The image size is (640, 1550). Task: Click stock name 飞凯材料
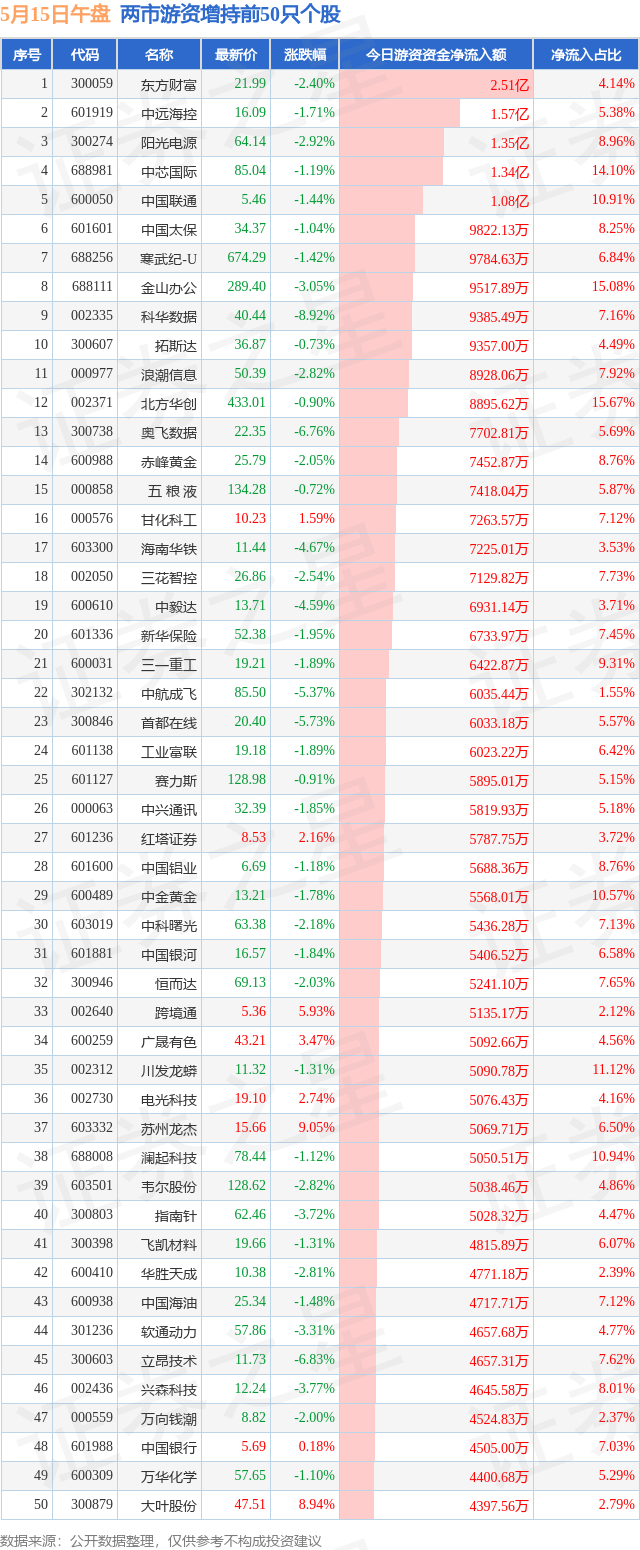169,1245
